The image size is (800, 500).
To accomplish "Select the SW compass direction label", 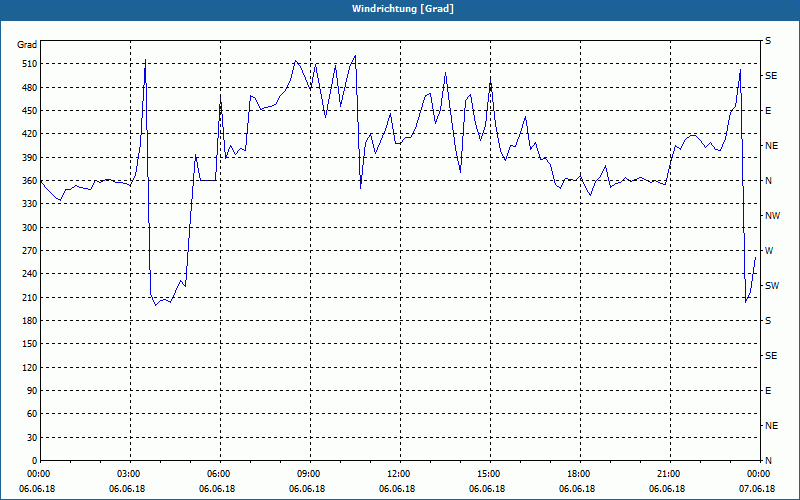I will (x=772, y=286).
